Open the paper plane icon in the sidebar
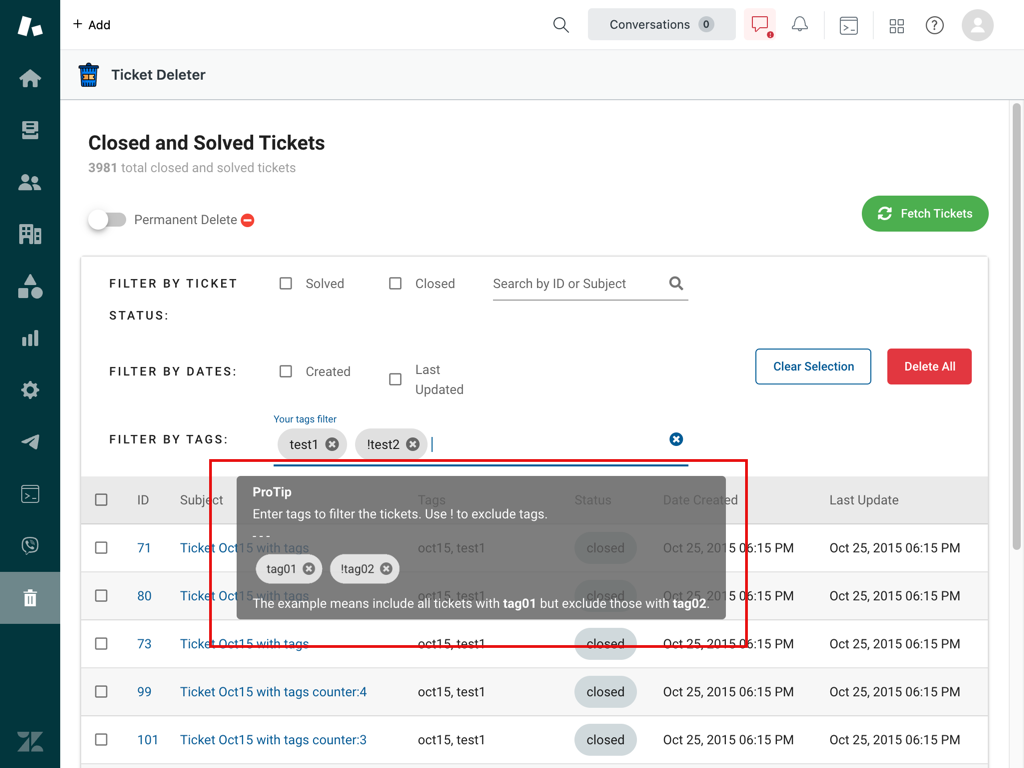1024x768 pixels. (30, 441)
